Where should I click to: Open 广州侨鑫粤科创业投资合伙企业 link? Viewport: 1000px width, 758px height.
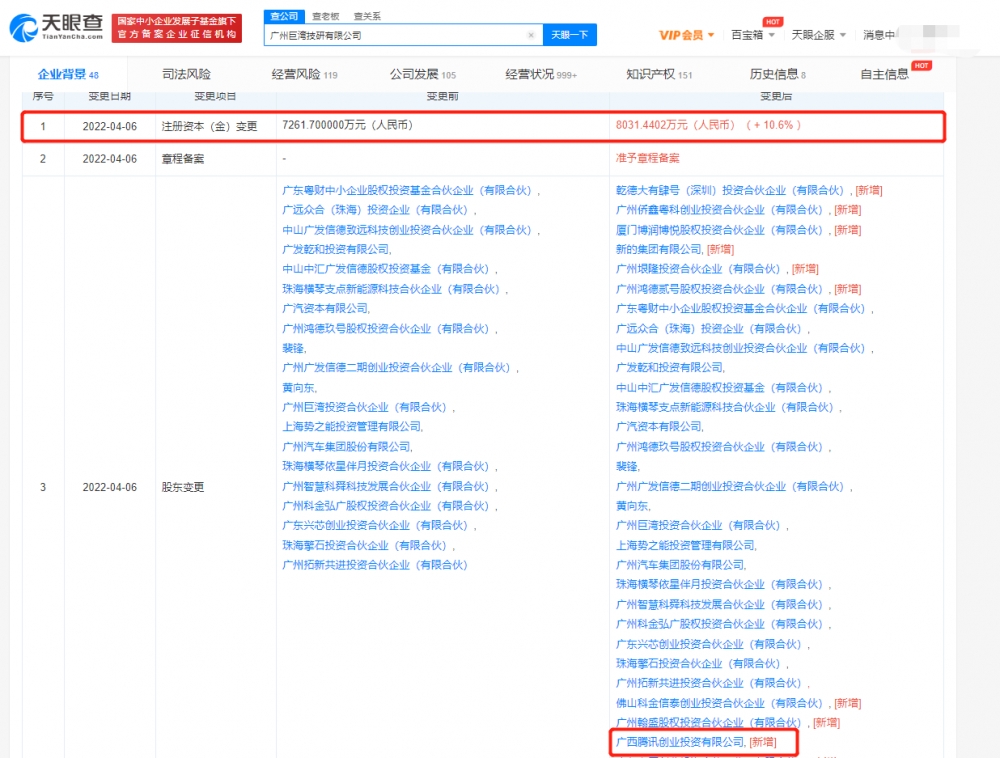point(721,210)
